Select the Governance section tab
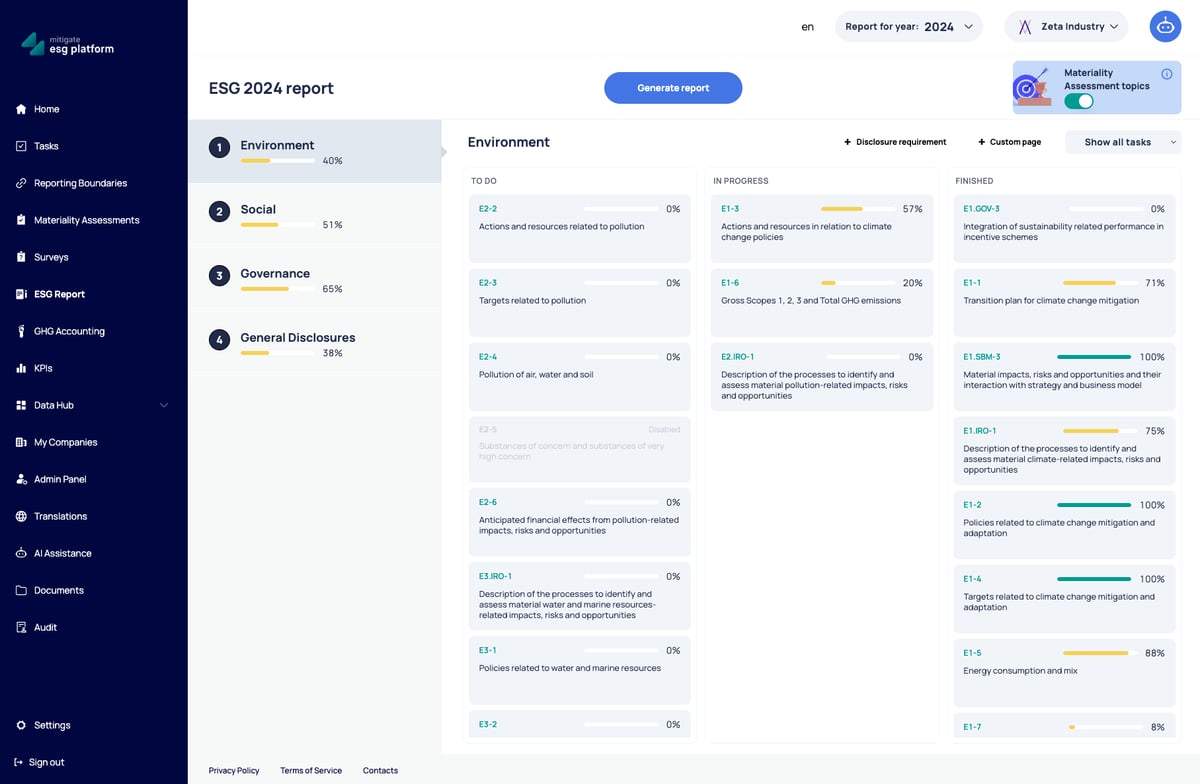Image resolution: width=1200 pixels, height=784 pixels. (315, 280)
